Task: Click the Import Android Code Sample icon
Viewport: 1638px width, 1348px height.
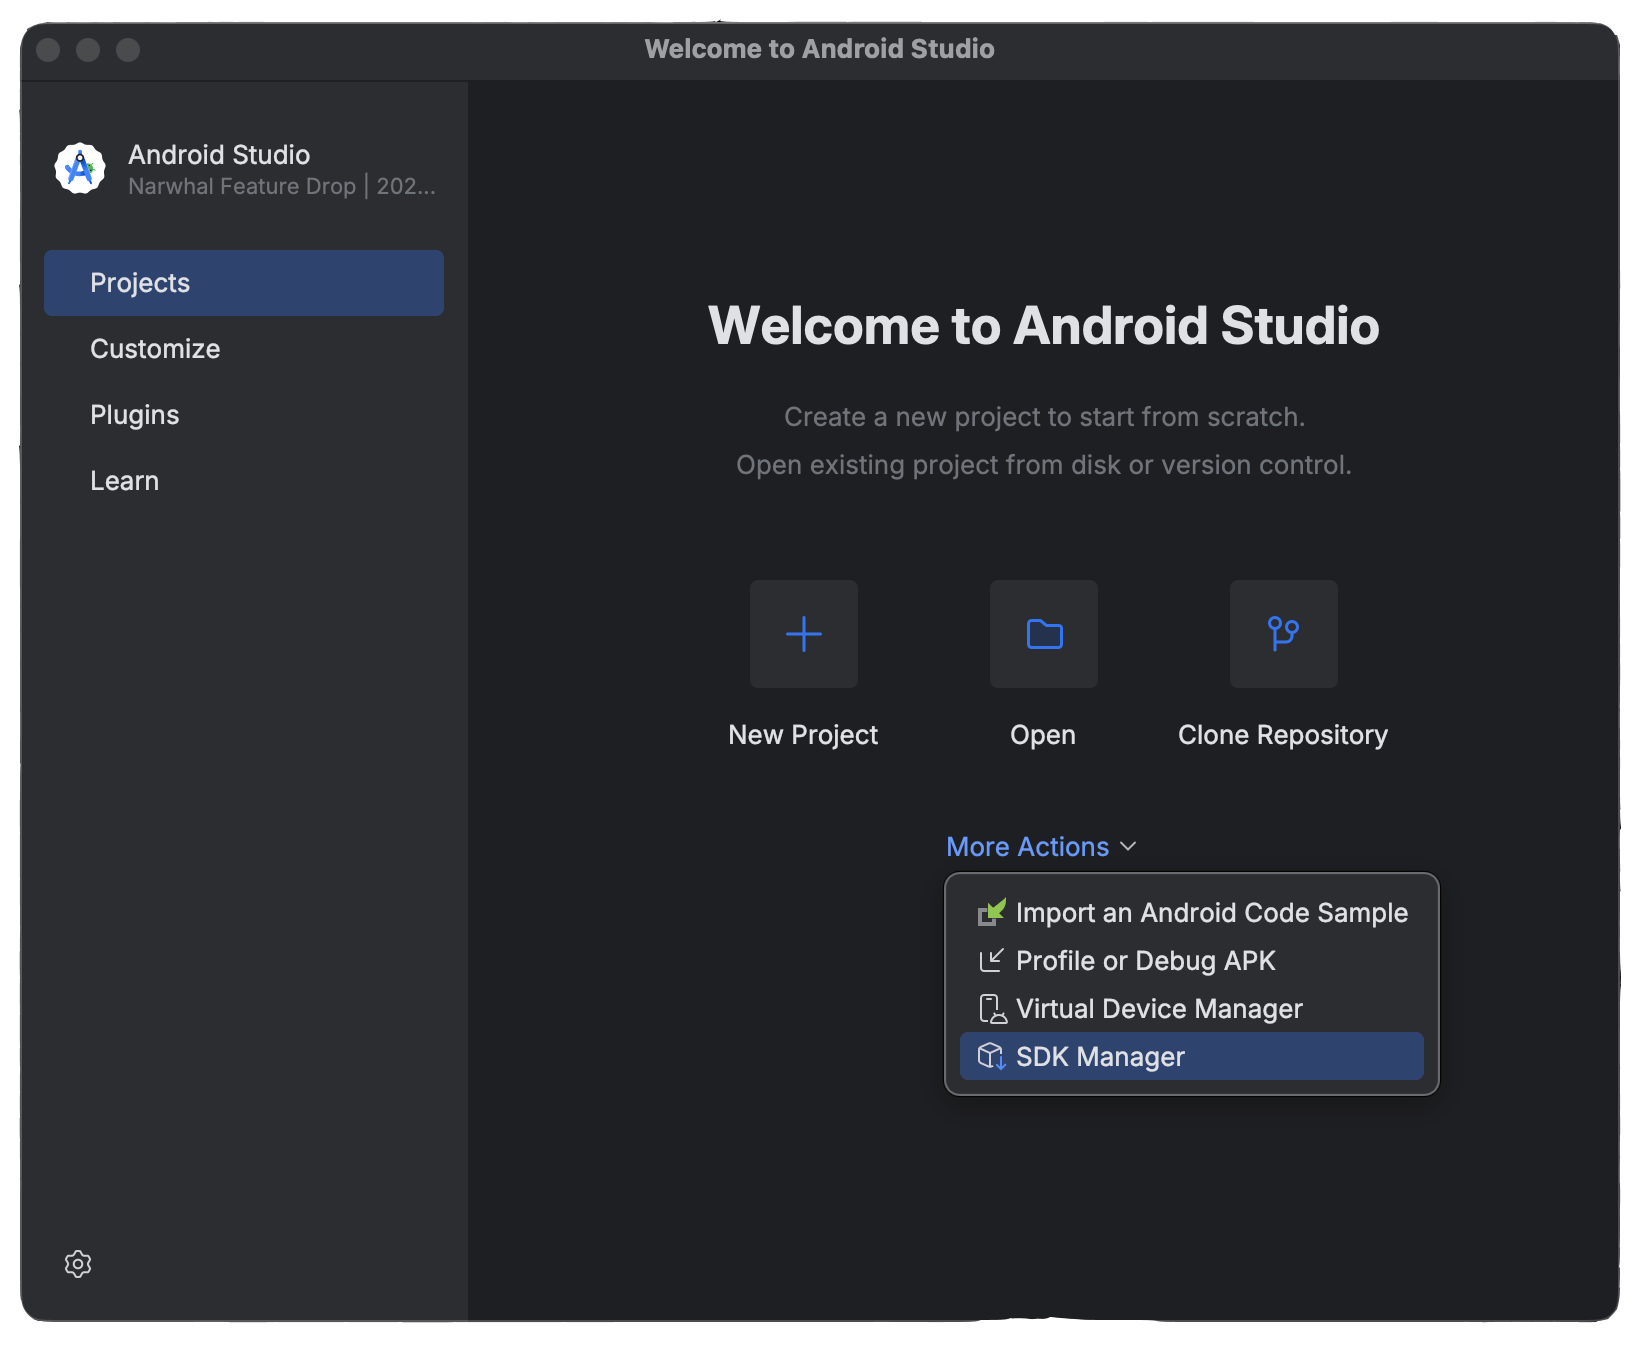Action: pyautogui.click(x=991, y=912)
